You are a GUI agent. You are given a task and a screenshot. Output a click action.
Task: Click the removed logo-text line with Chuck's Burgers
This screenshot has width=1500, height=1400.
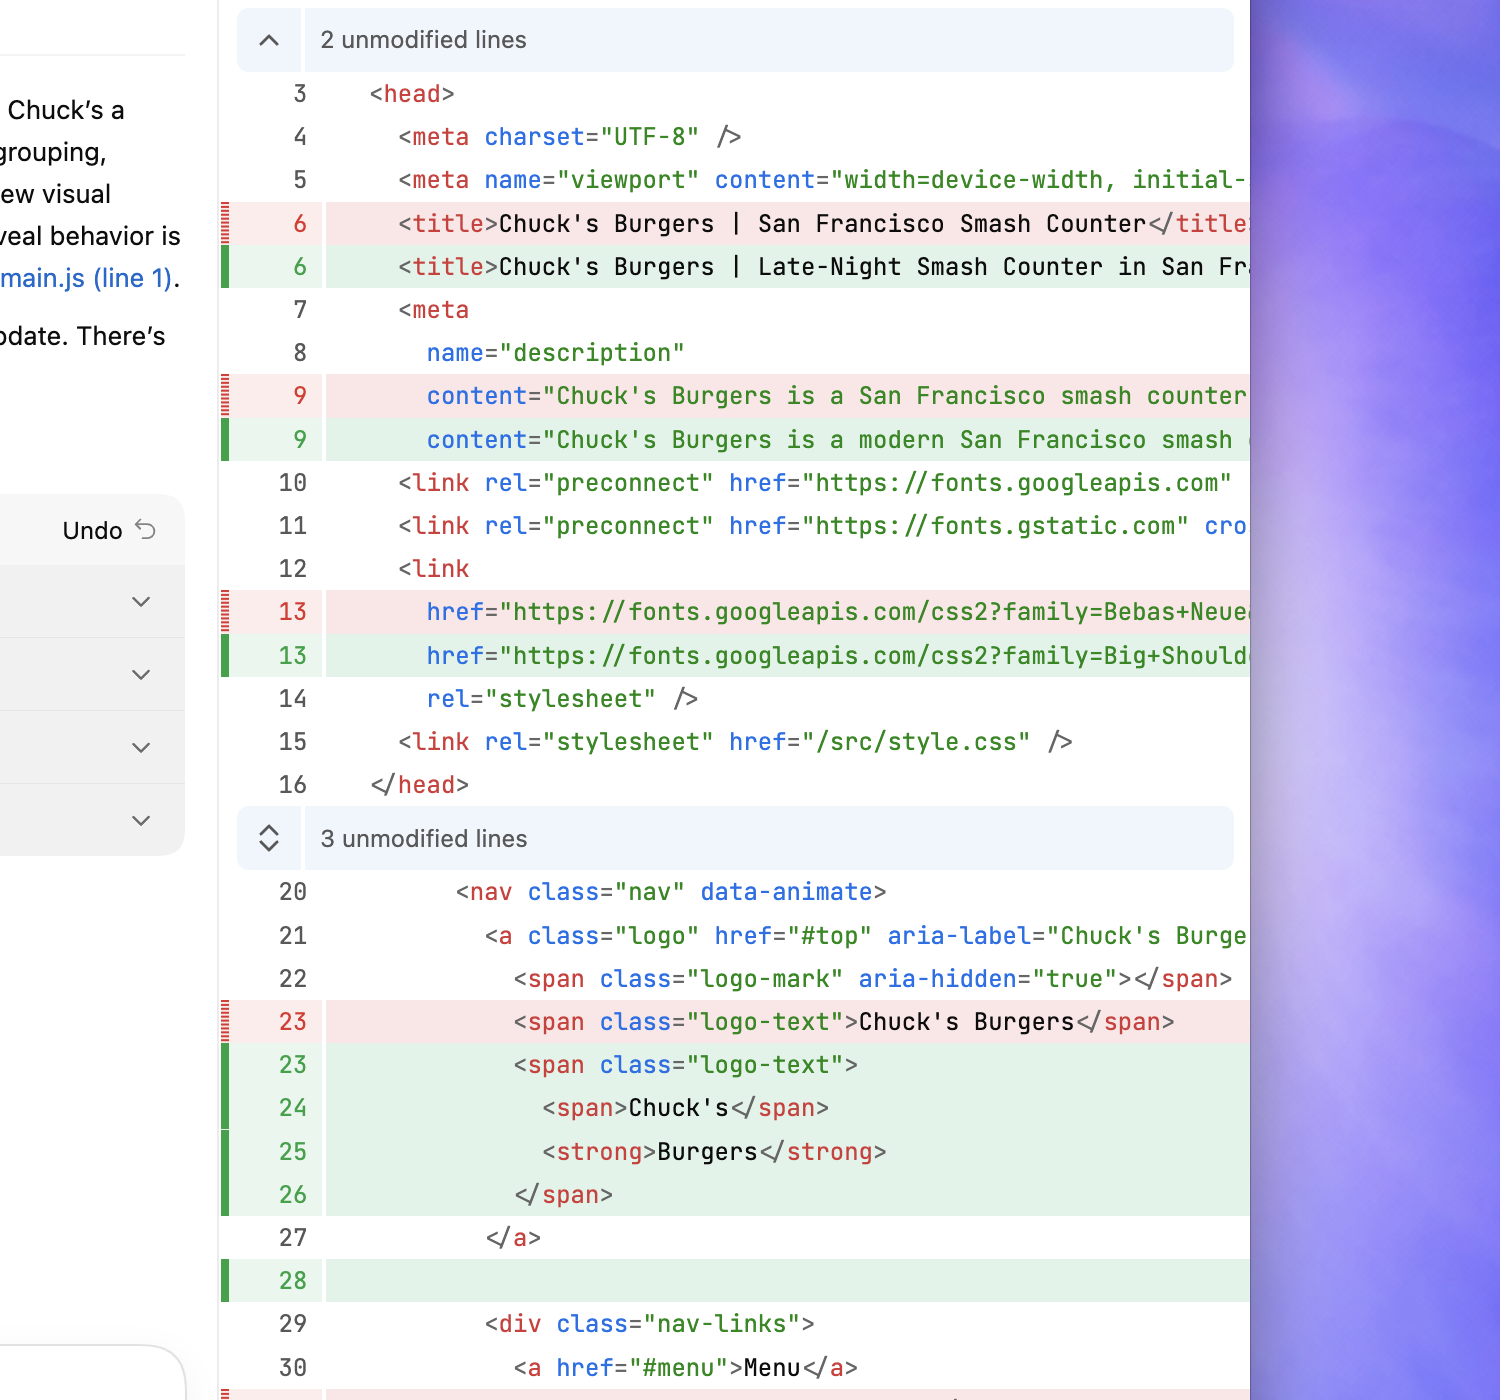point(735,1021)
